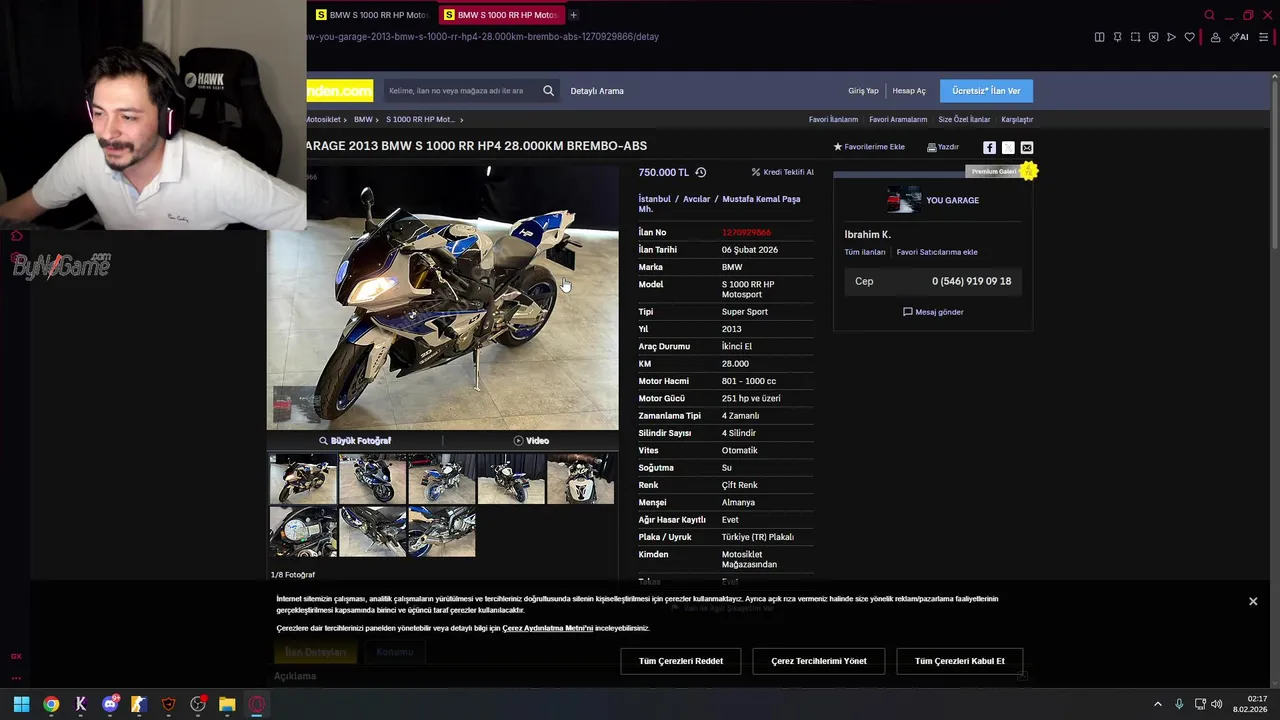Click YOU GARAGE store name
This screenshot has width=1280, height=720.
click(952, 200)
